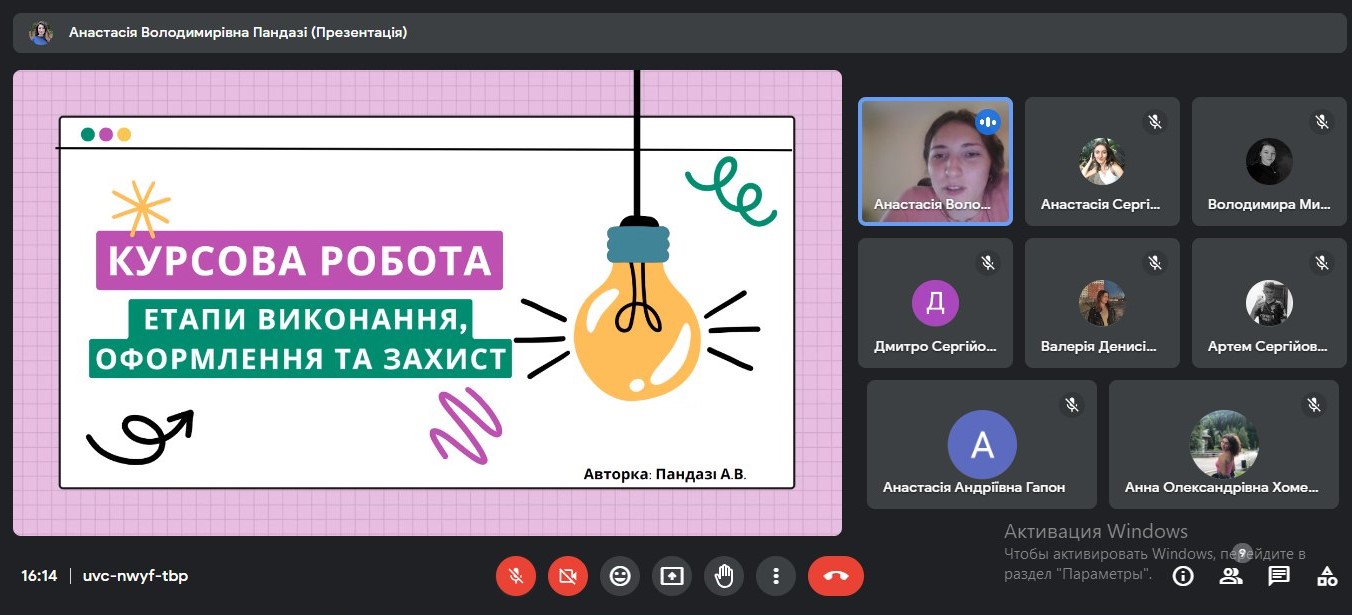Toggle the muted microphone button

click(x=516, y=576)
